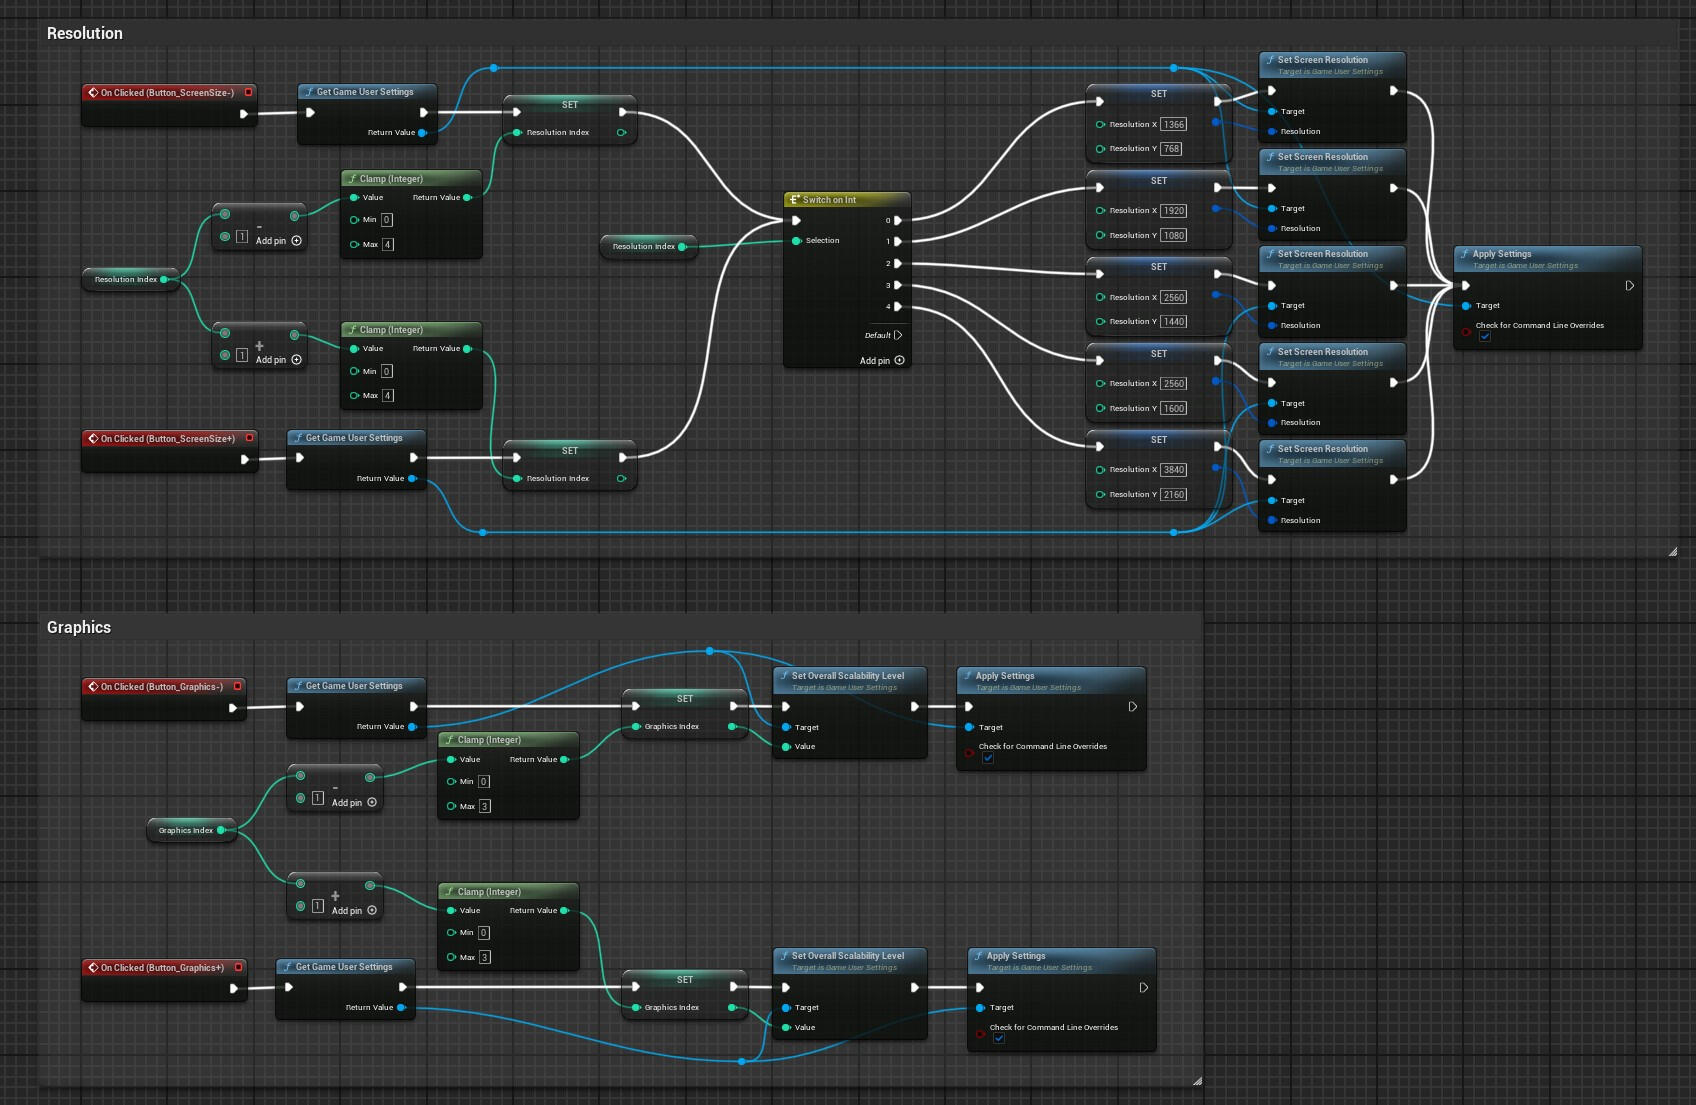Add a pin to the Resolution subtract node
Image resolution: width=1696 pixels, height=1105 pixels.
296,241
